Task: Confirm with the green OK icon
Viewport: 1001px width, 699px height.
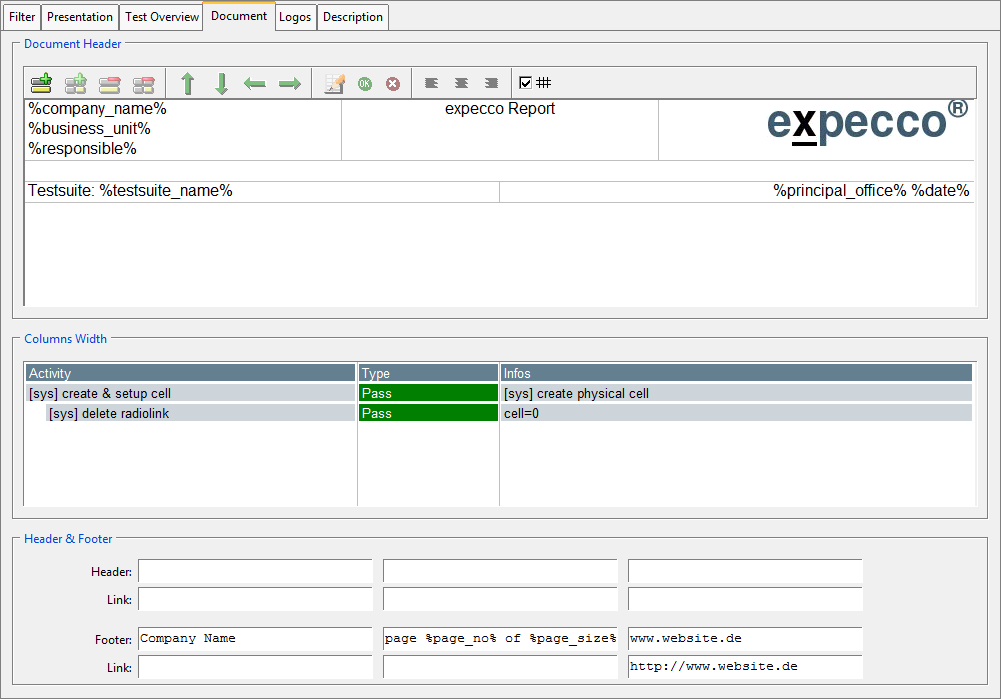Action: pos(365,84)
